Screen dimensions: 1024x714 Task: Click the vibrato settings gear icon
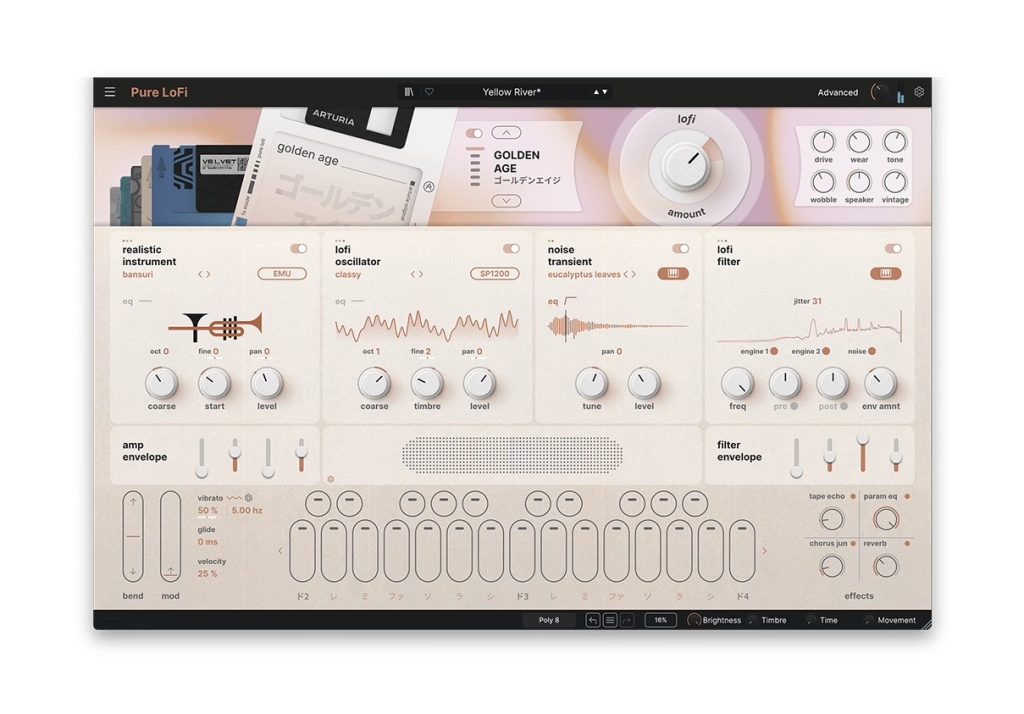(249, 497)
